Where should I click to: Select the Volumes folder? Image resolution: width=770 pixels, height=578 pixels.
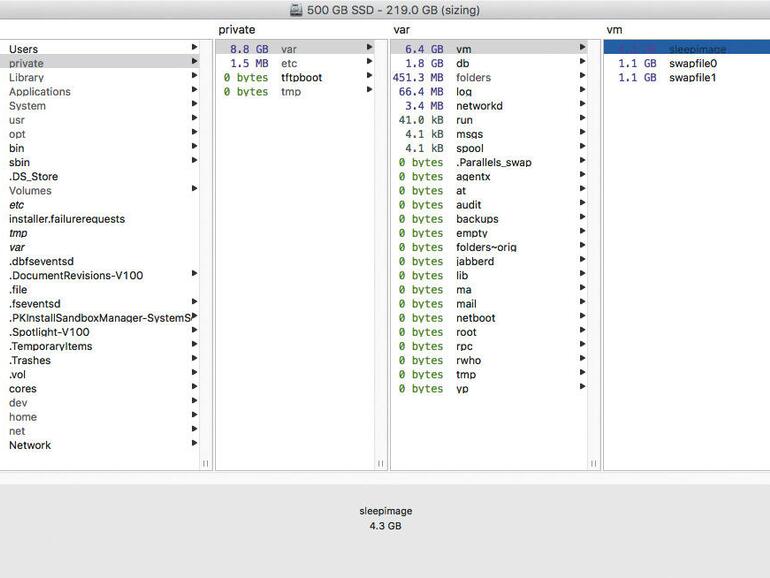click(100, 191)
